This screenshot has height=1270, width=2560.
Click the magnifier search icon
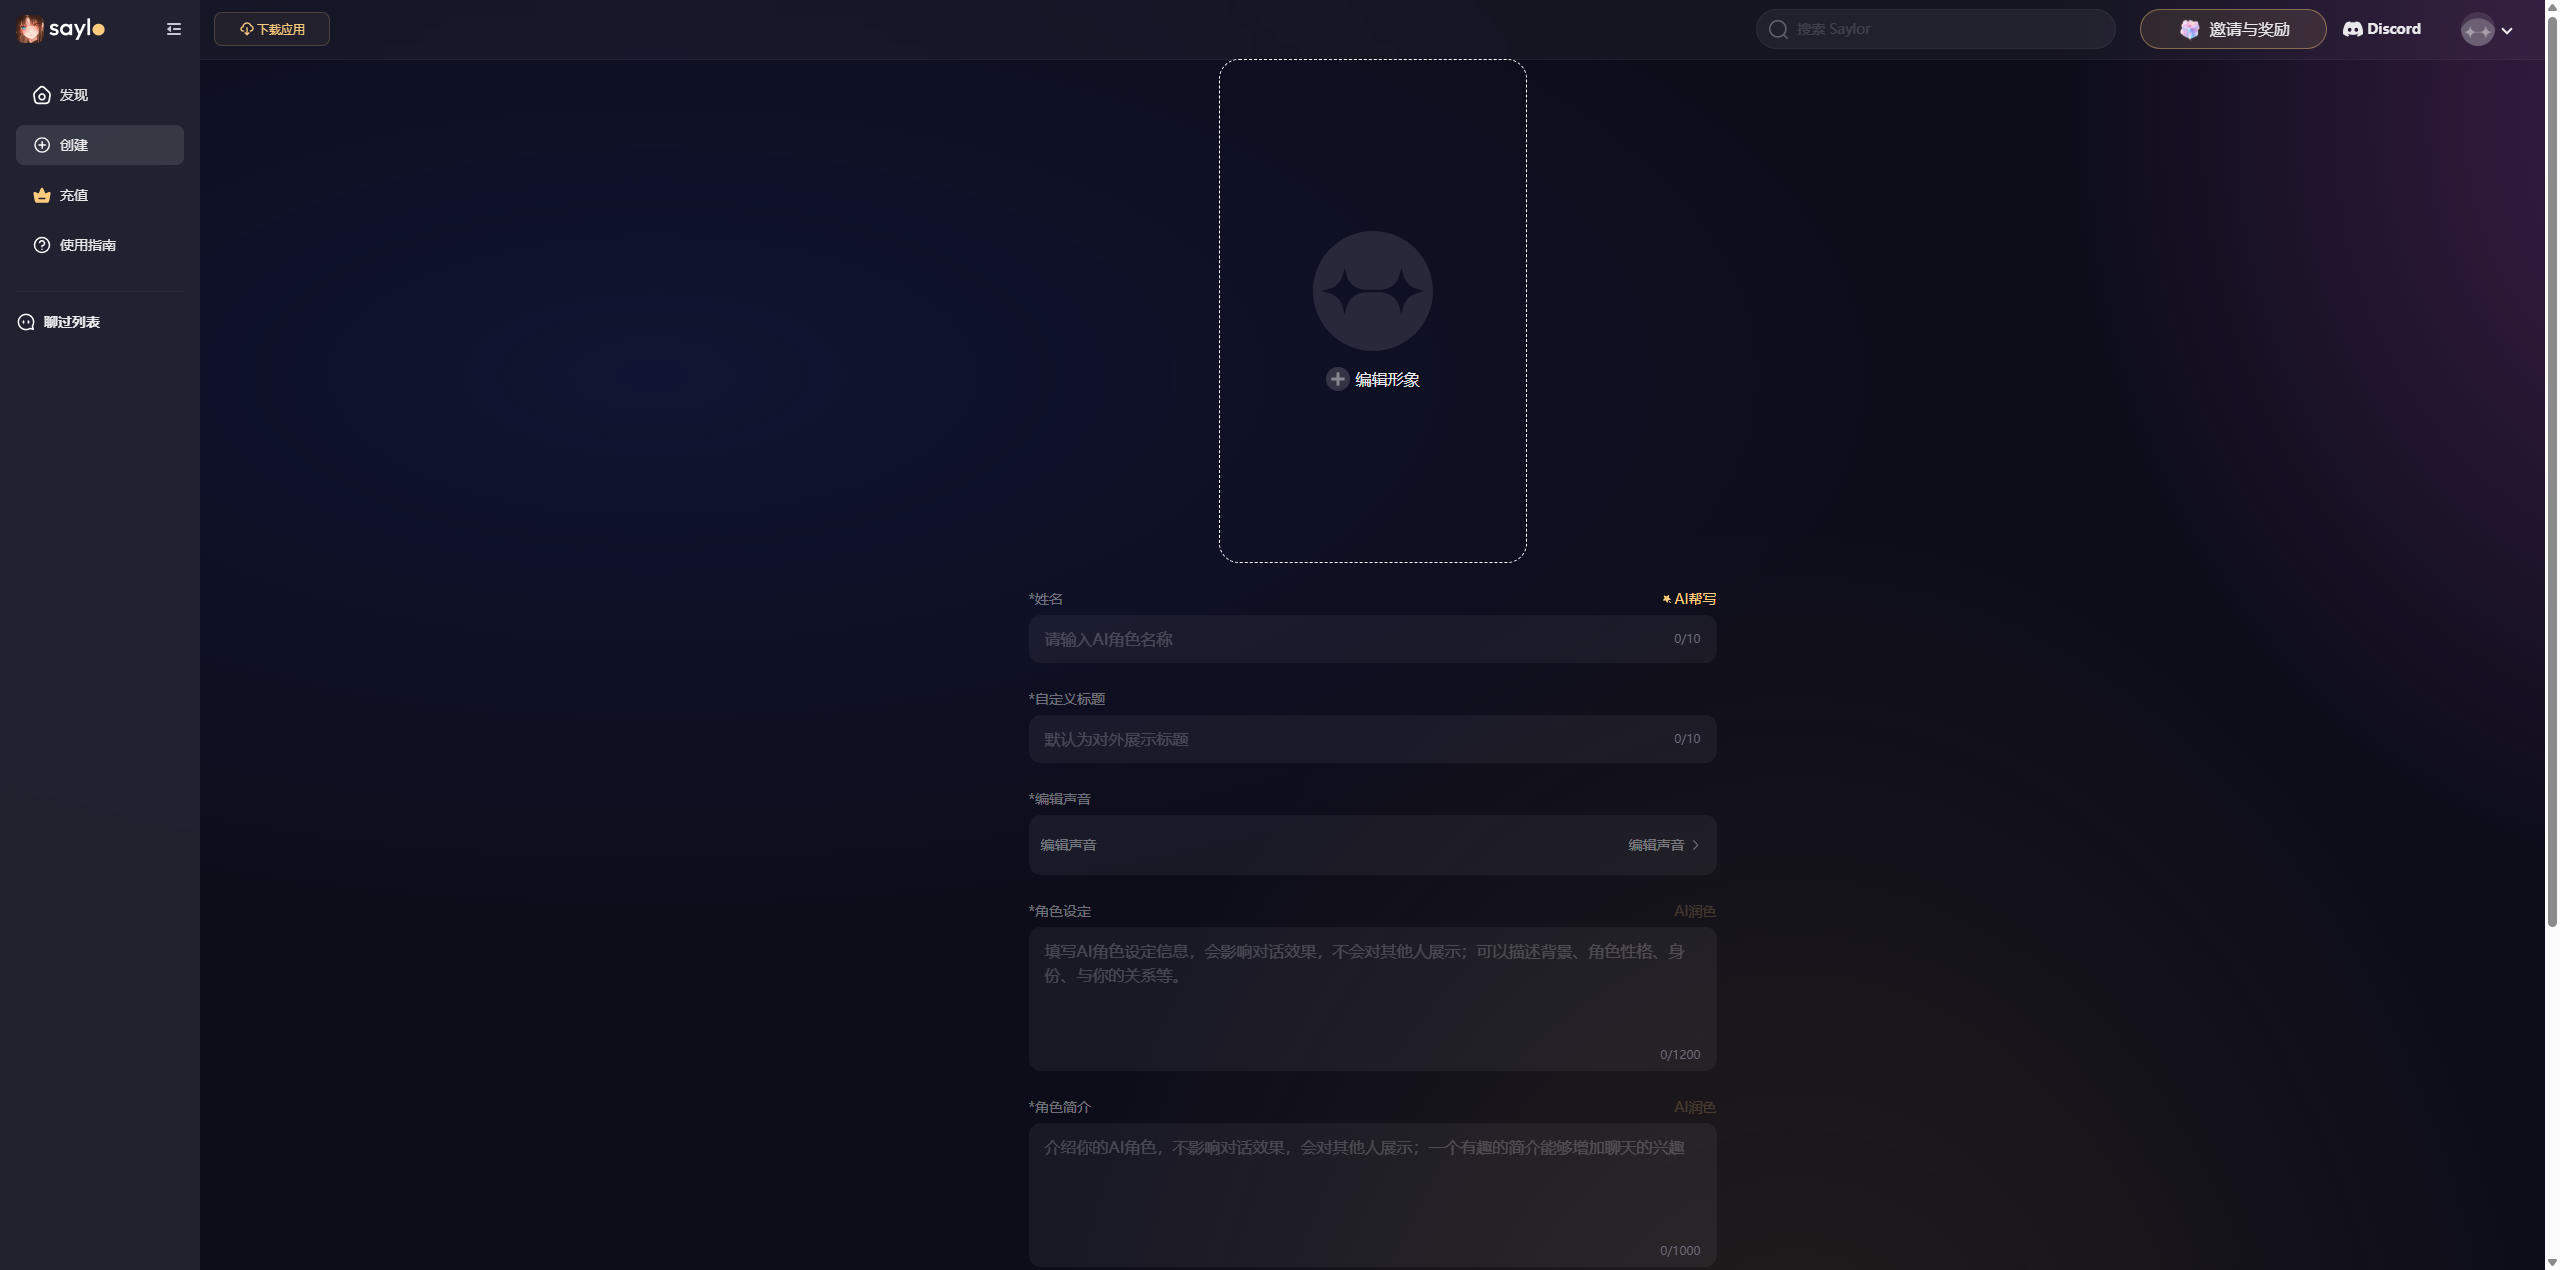tap(1778, 29)
